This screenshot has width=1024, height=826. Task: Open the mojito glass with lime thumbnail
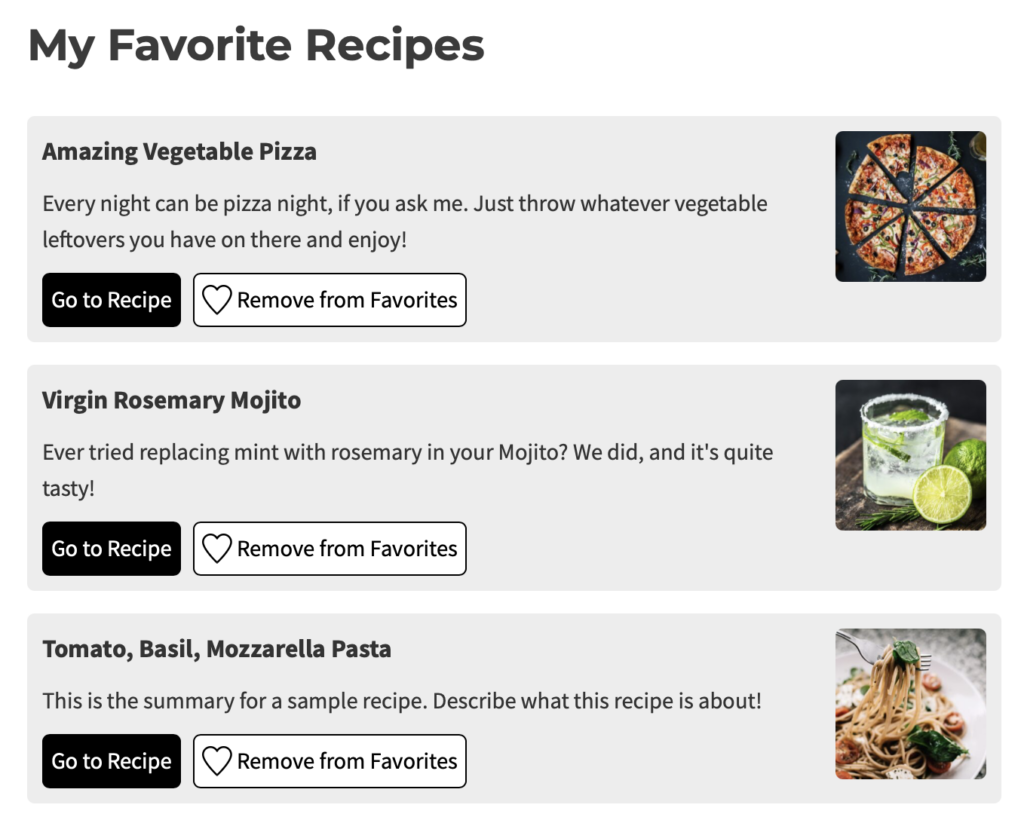coord(910,455)
